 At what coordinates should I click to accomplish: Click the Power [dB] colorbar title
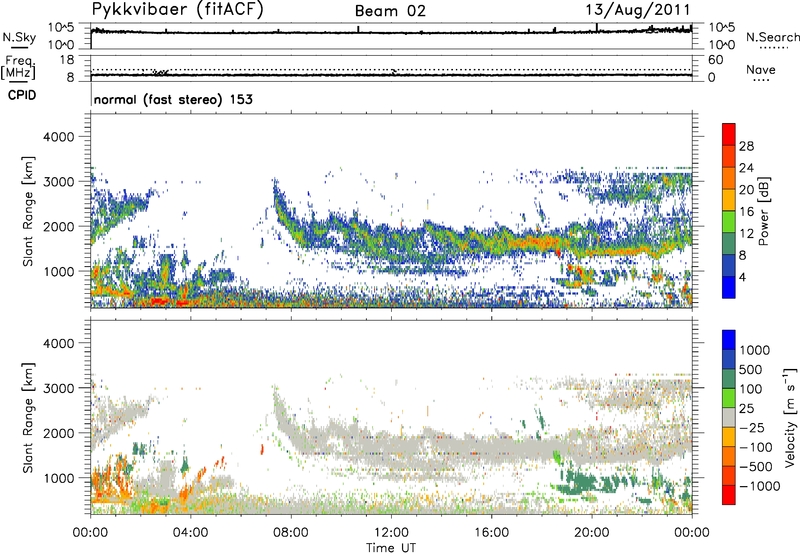pos(763,211)
